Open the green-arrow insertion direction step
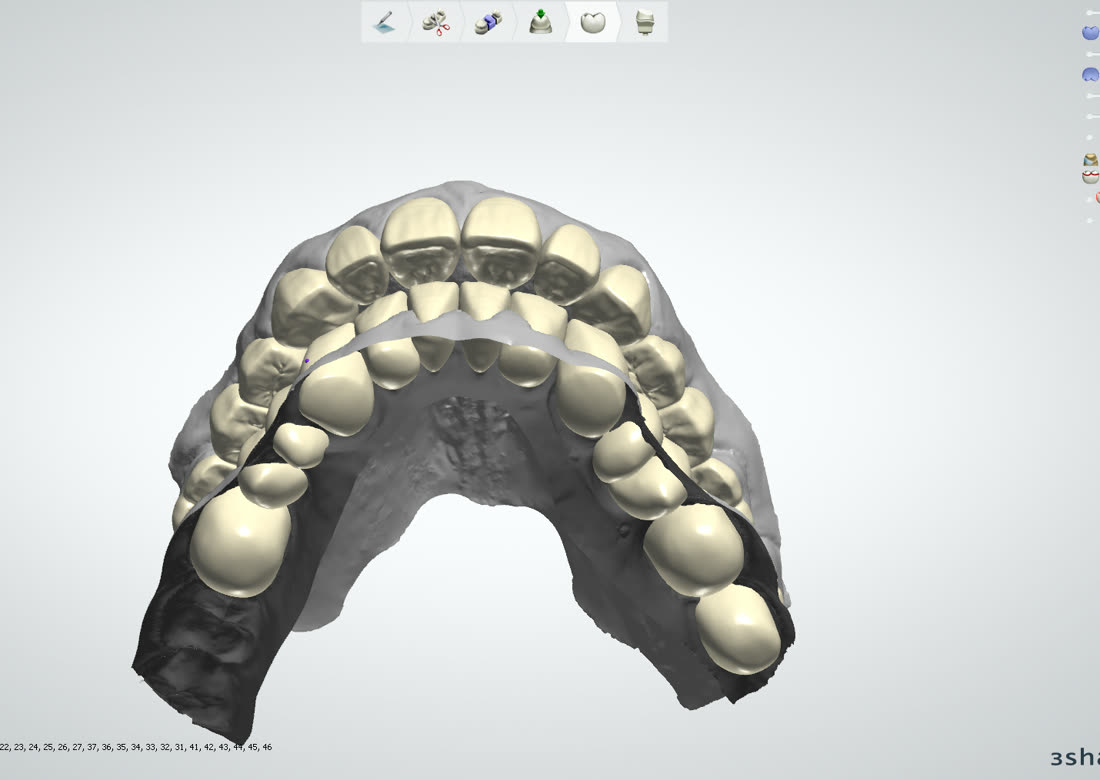This screenshot has width=1100, height=780. 540,22
